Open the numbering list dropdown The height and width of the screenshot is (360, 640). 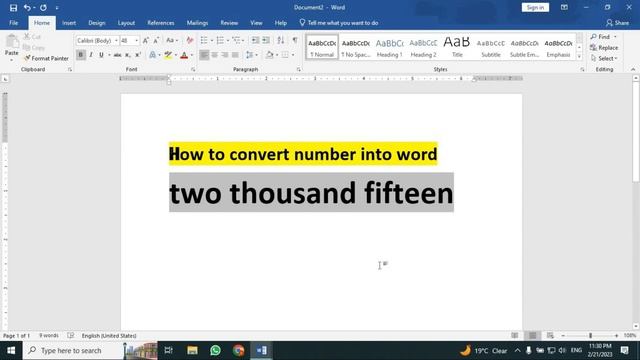[x=228, y=40]
